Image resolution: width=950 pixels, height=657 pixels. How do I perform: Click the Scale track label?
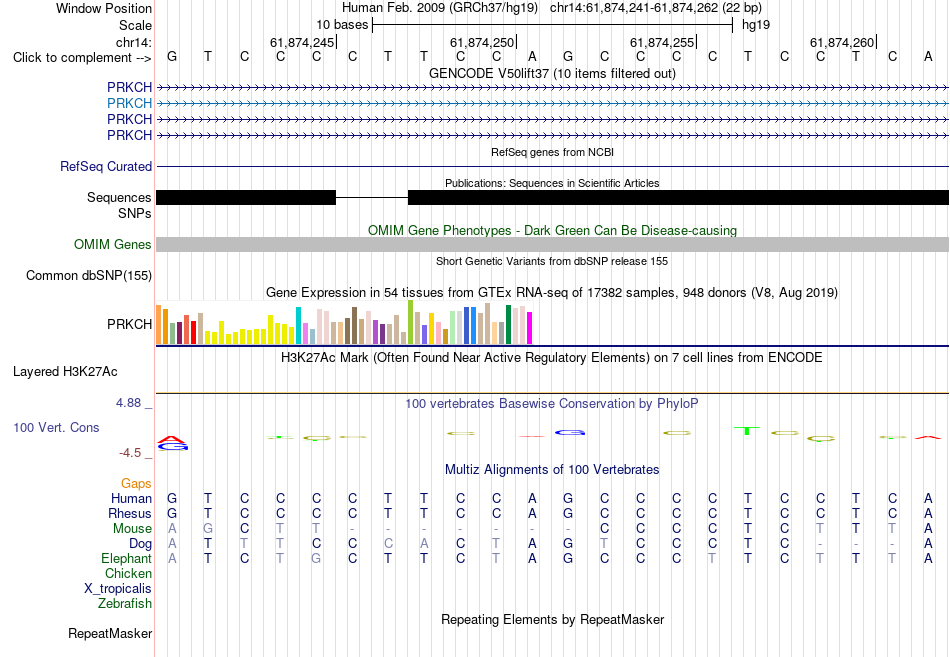(x=135, y=25)
